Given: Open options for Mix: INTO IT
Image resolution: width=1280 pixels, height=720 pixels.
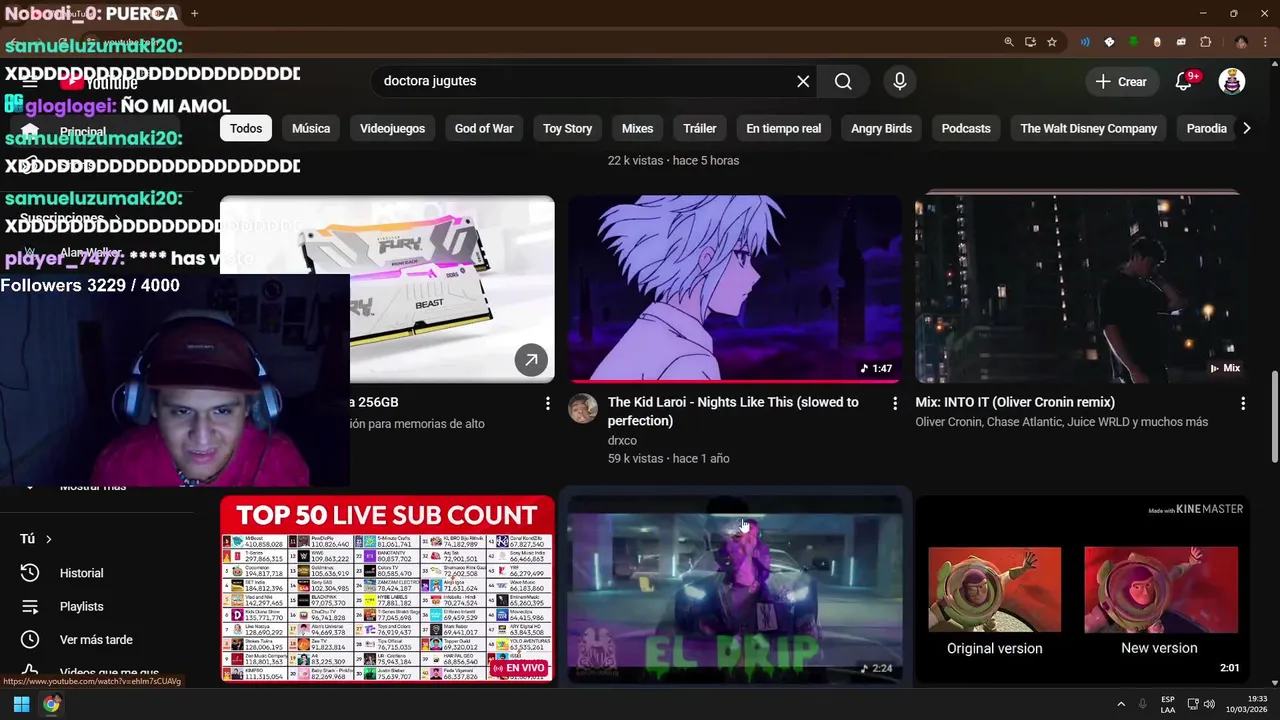Looking at the screenshot, I should [1243, 403].
